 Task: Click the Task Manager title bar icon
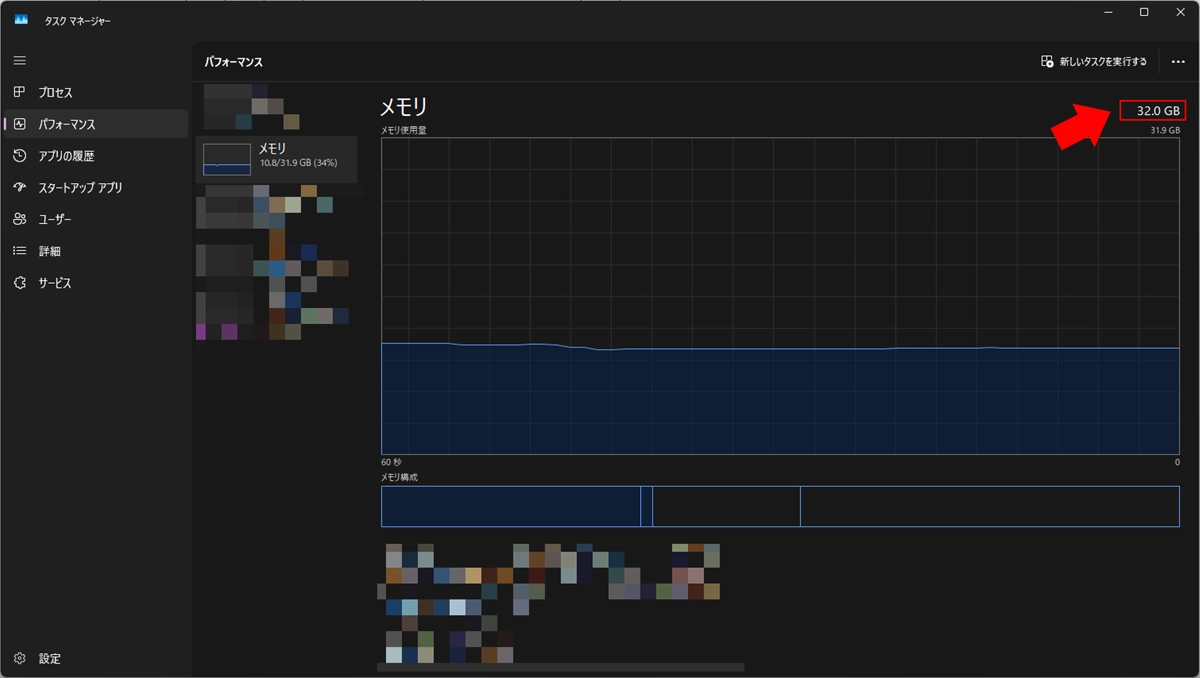pyautogui.click(x=21, y=19)
